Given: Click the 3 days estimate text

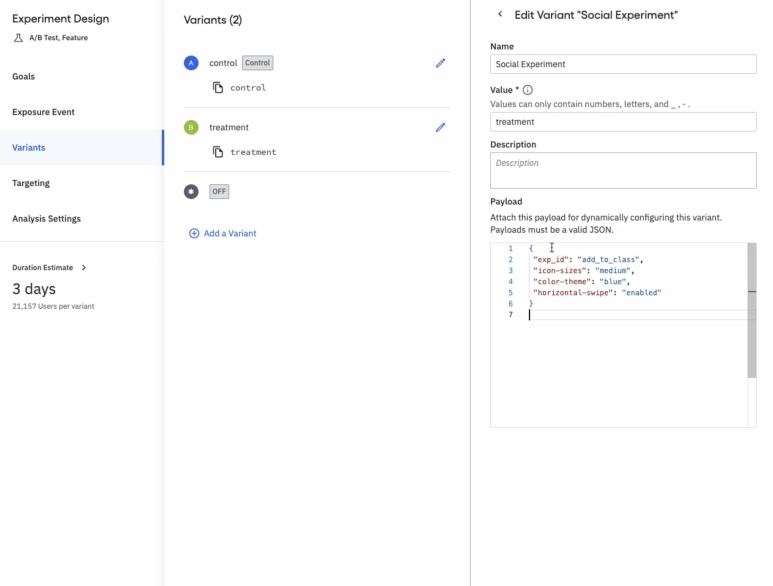Looking at the screenshot, I should click(34, 289).
